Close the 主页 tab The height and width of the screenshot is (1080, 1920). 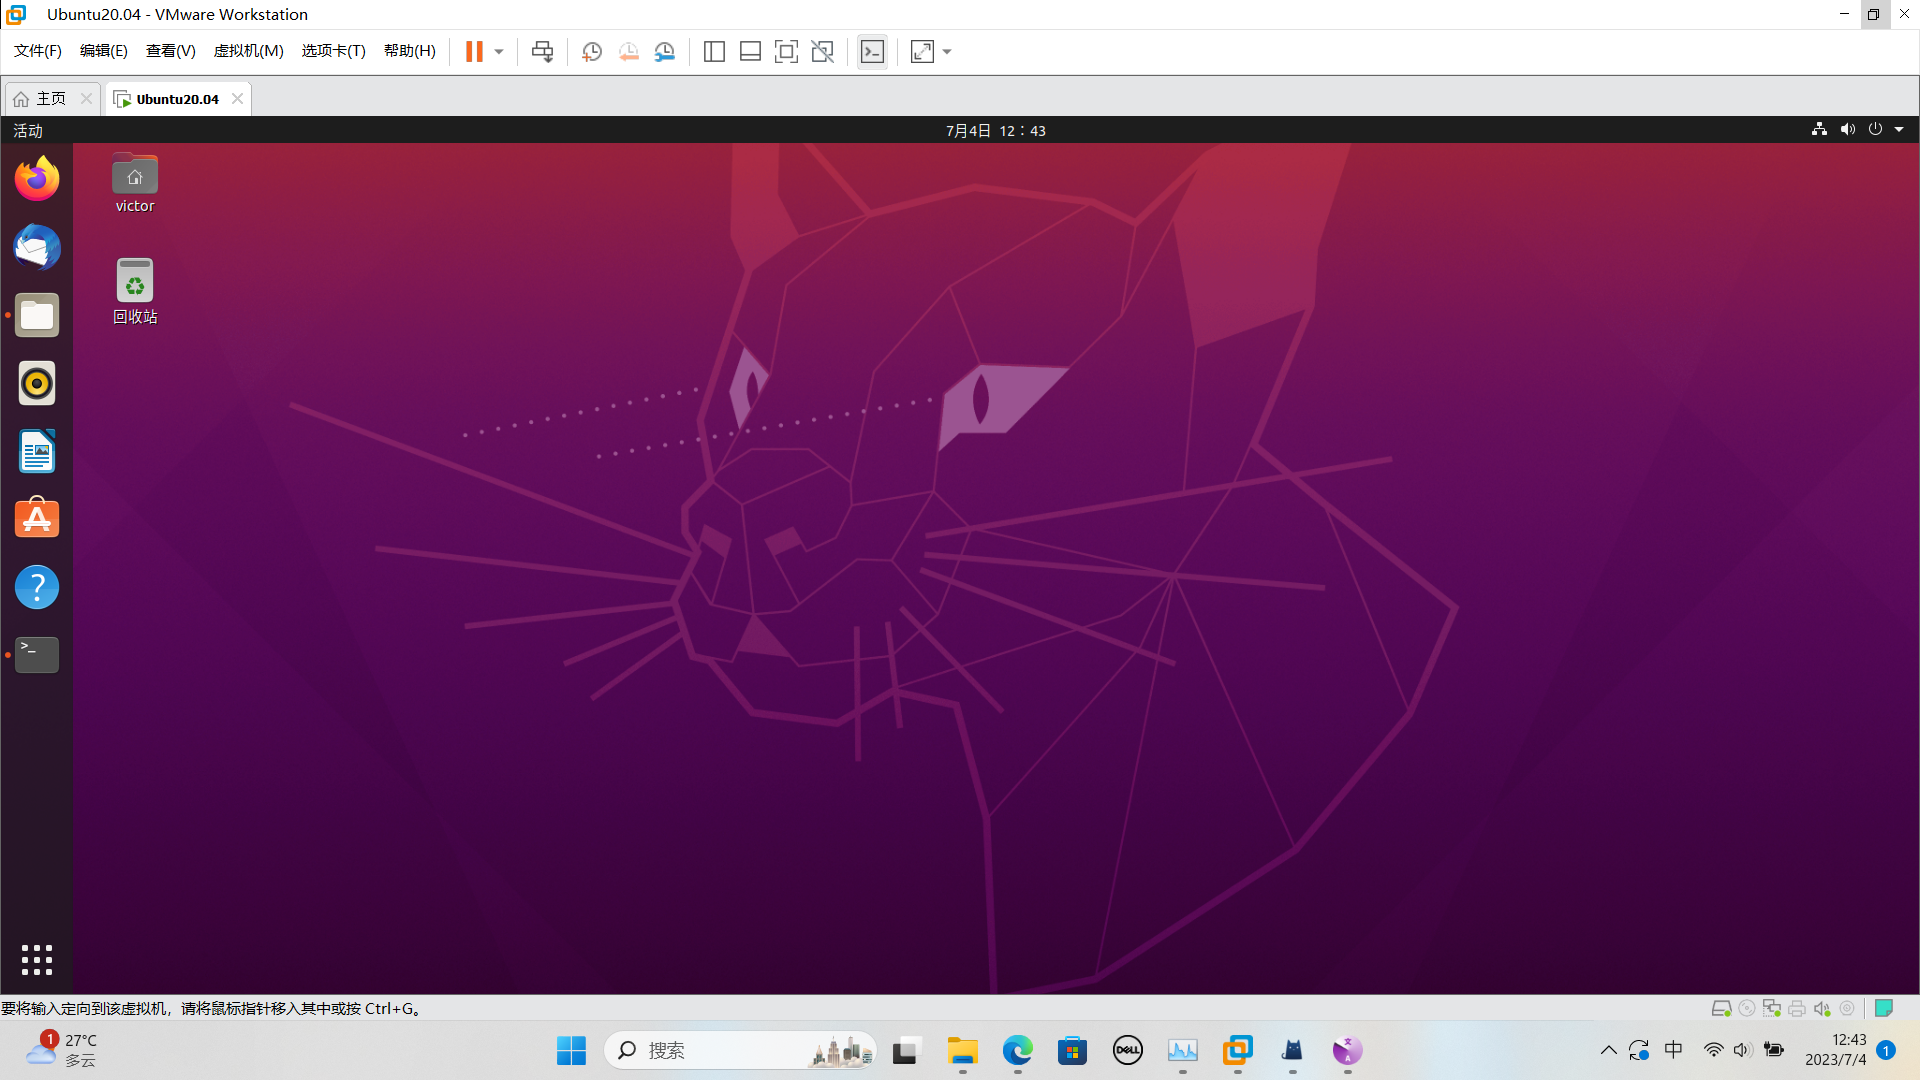[x=86, y=98]
